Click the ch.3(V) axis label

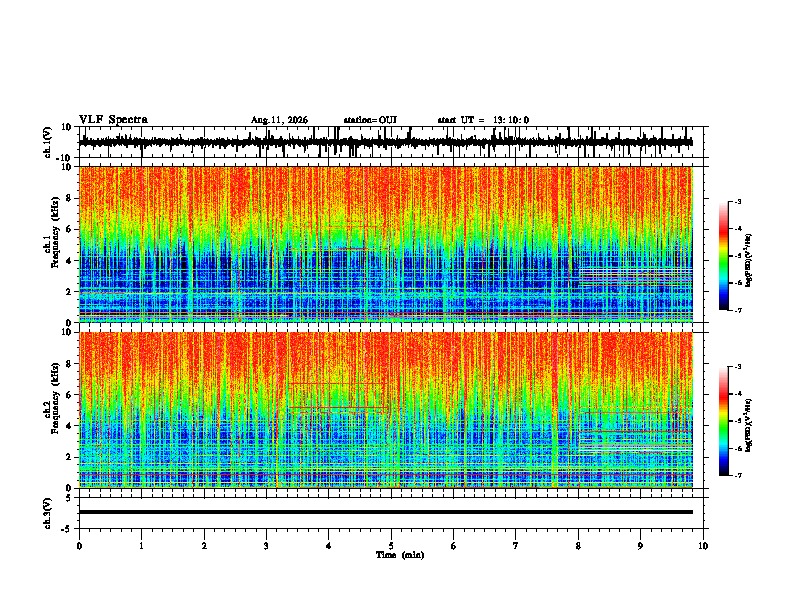(x=48, y=513)
